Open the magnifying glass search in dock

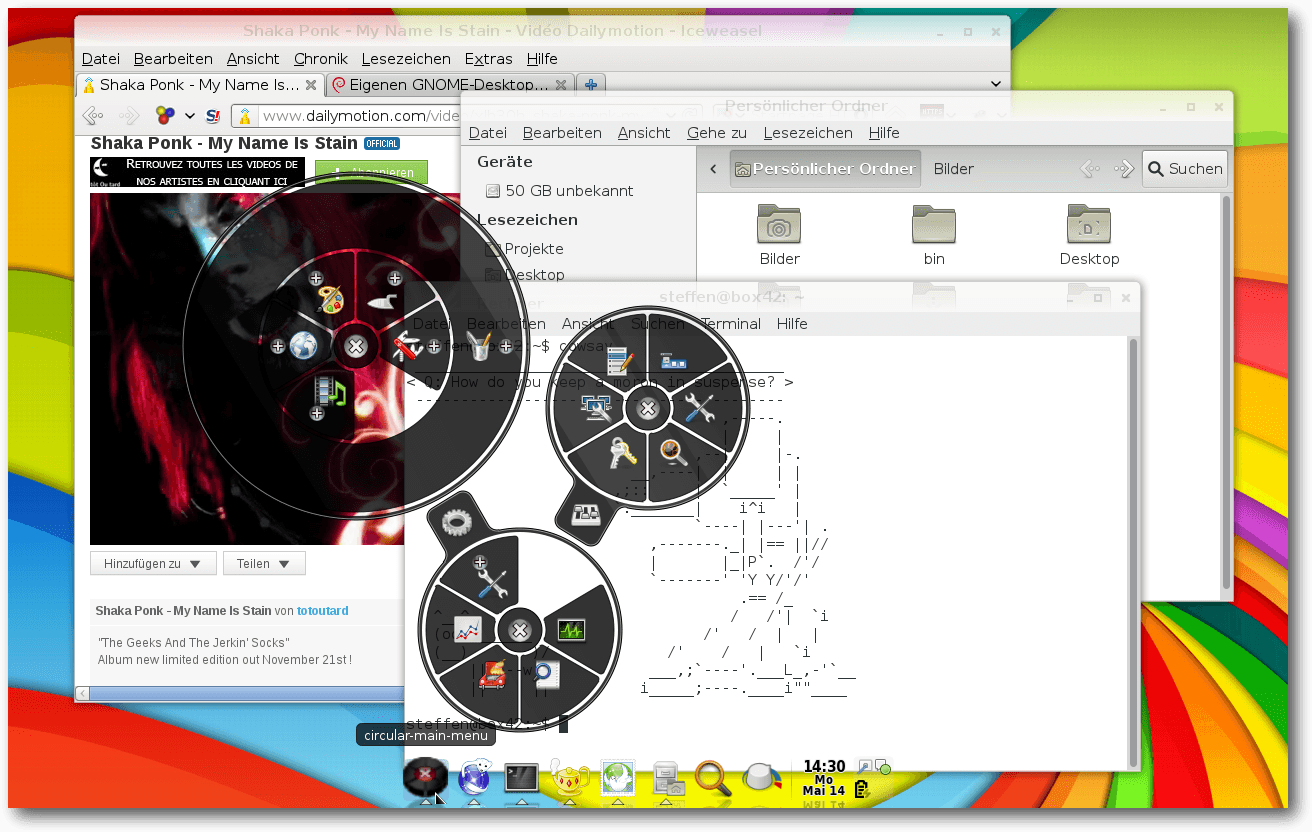pos(713,778)
